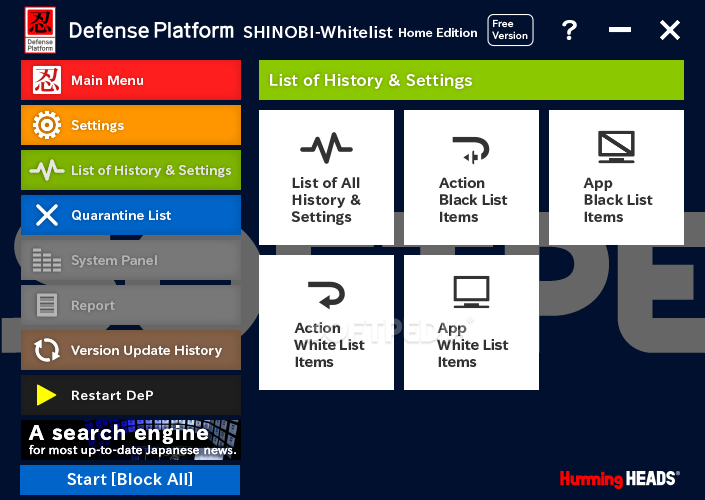Click the Action Black List arrow icon

point(471,149)
